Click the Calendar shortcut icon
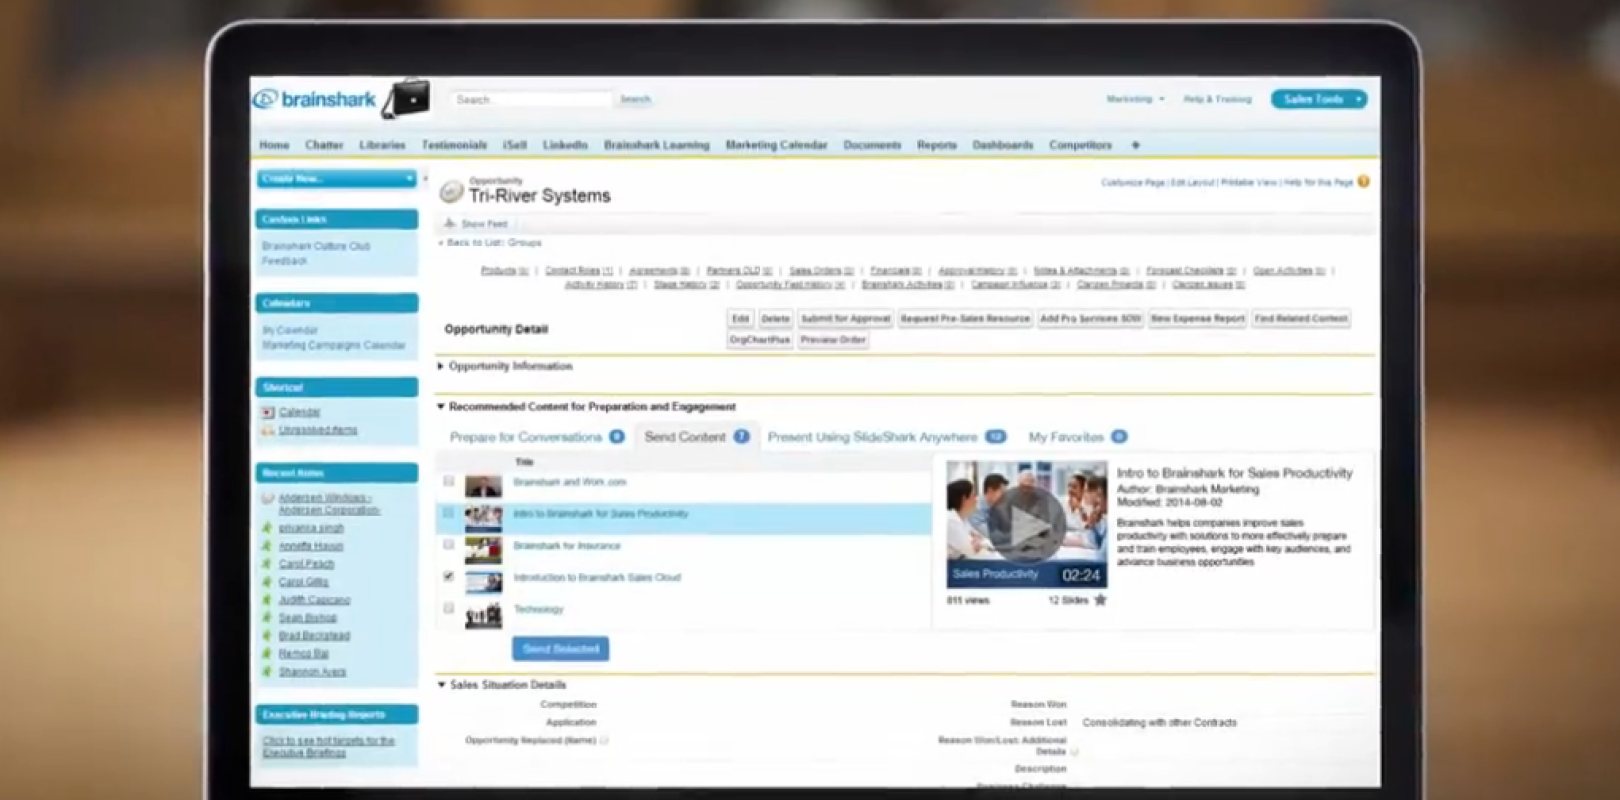Screen dimensions: 1620x800 point(268,412)
